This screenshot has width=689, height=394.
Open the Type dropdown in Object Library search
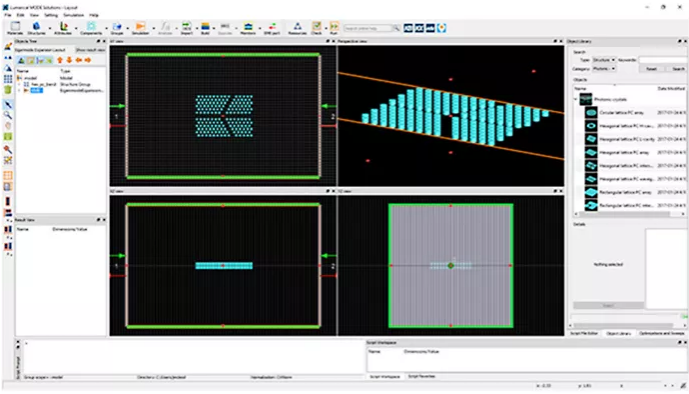604,60
